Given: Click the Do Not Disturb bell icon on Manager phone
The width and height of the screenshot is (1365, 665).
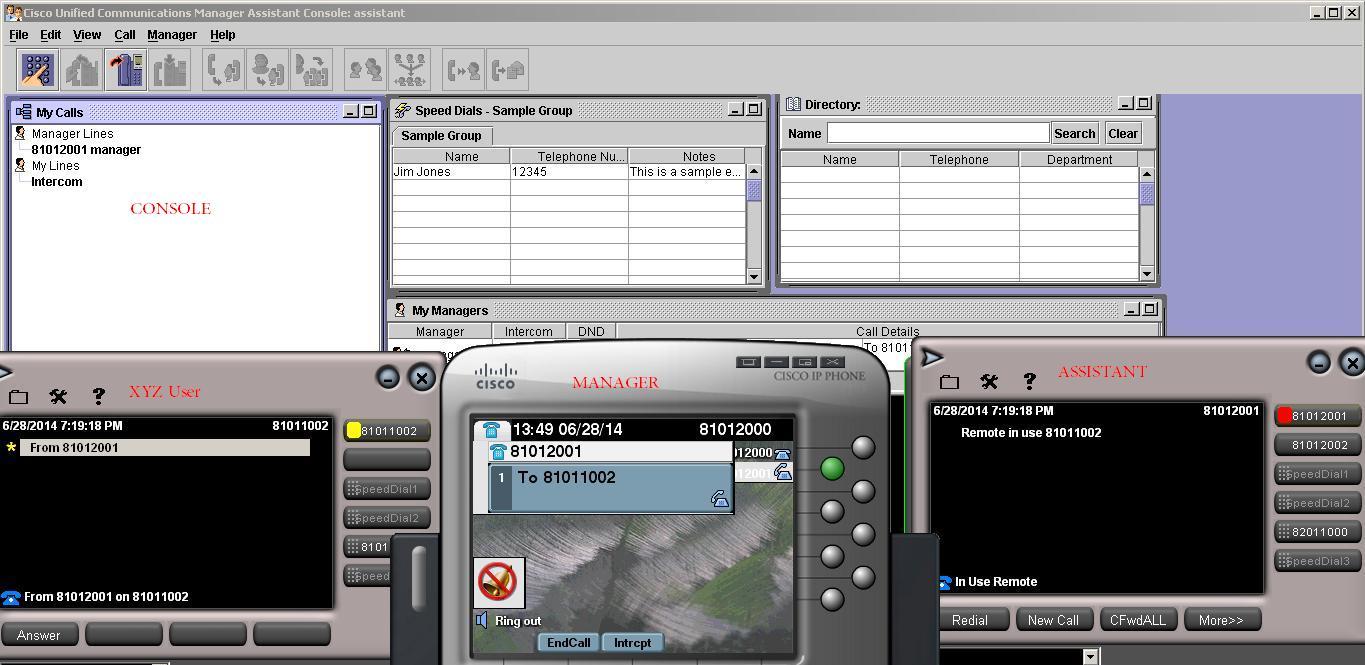Looking at the screenshot, I should pos(499,582).
